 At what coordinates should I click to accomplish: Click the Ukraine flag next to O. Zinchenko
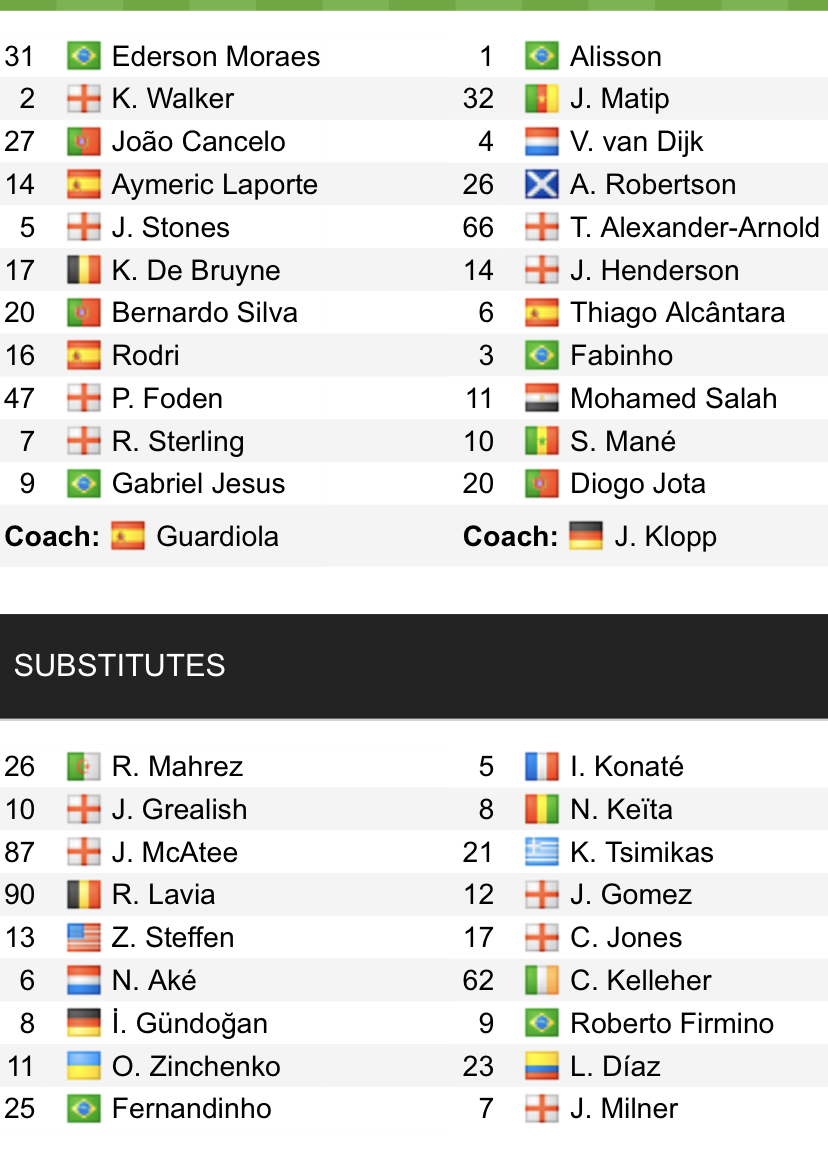pos(83,1066)
